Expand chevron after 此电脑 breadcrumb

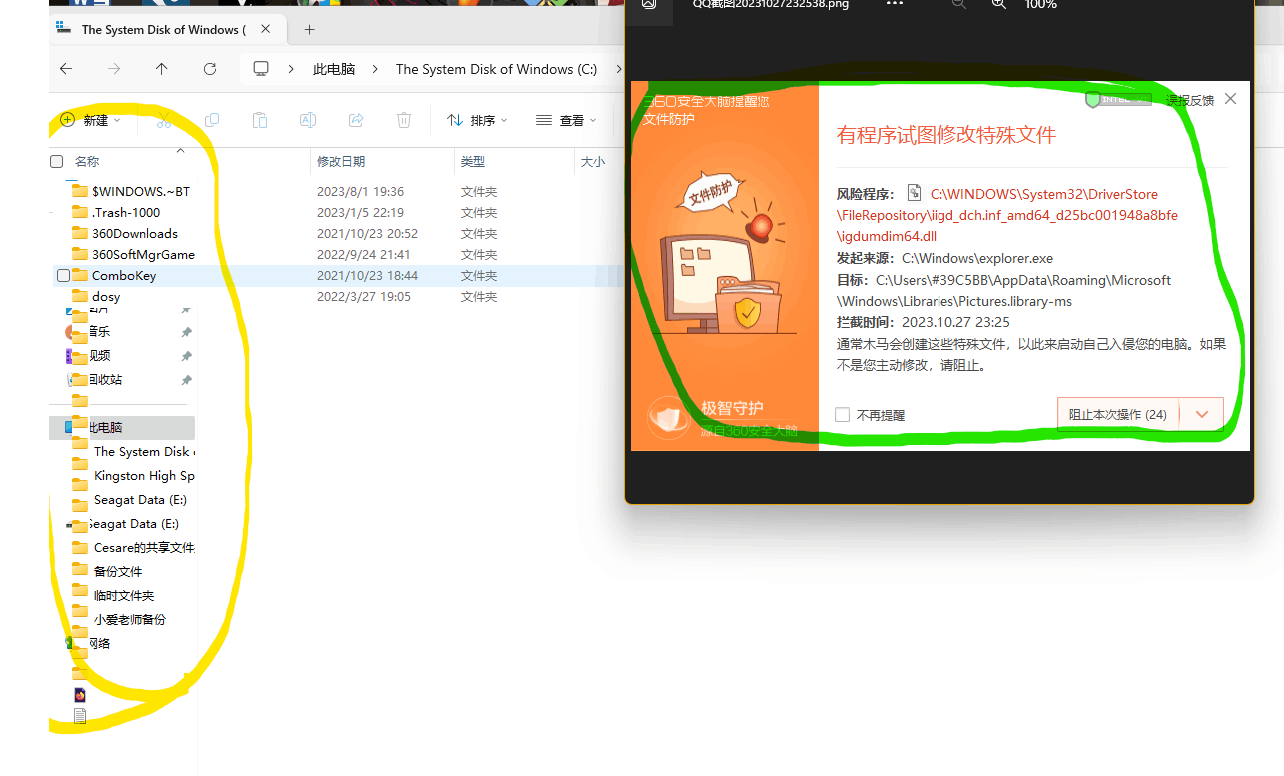376,69
